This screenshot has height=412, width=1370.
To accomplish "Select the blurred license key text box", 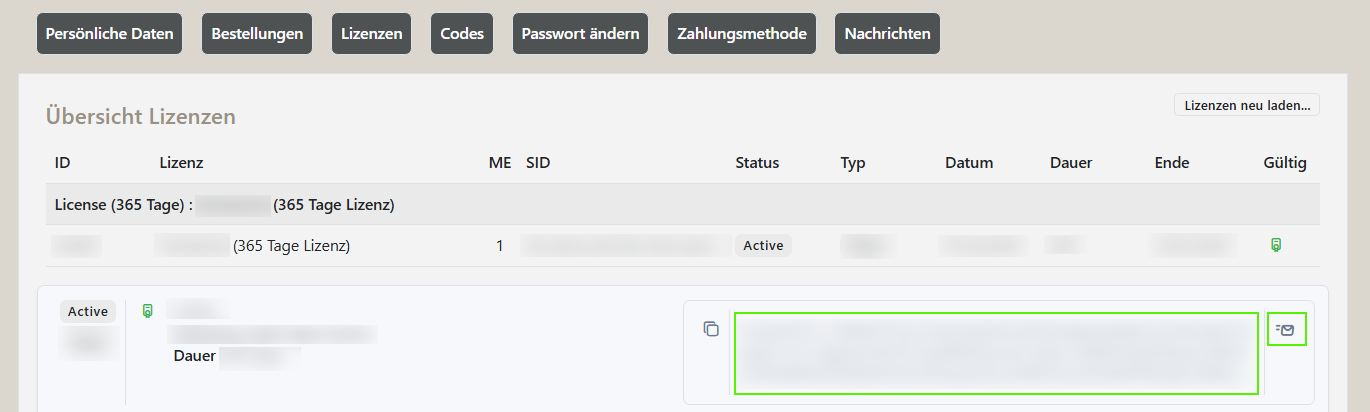I will pos(996,353).
